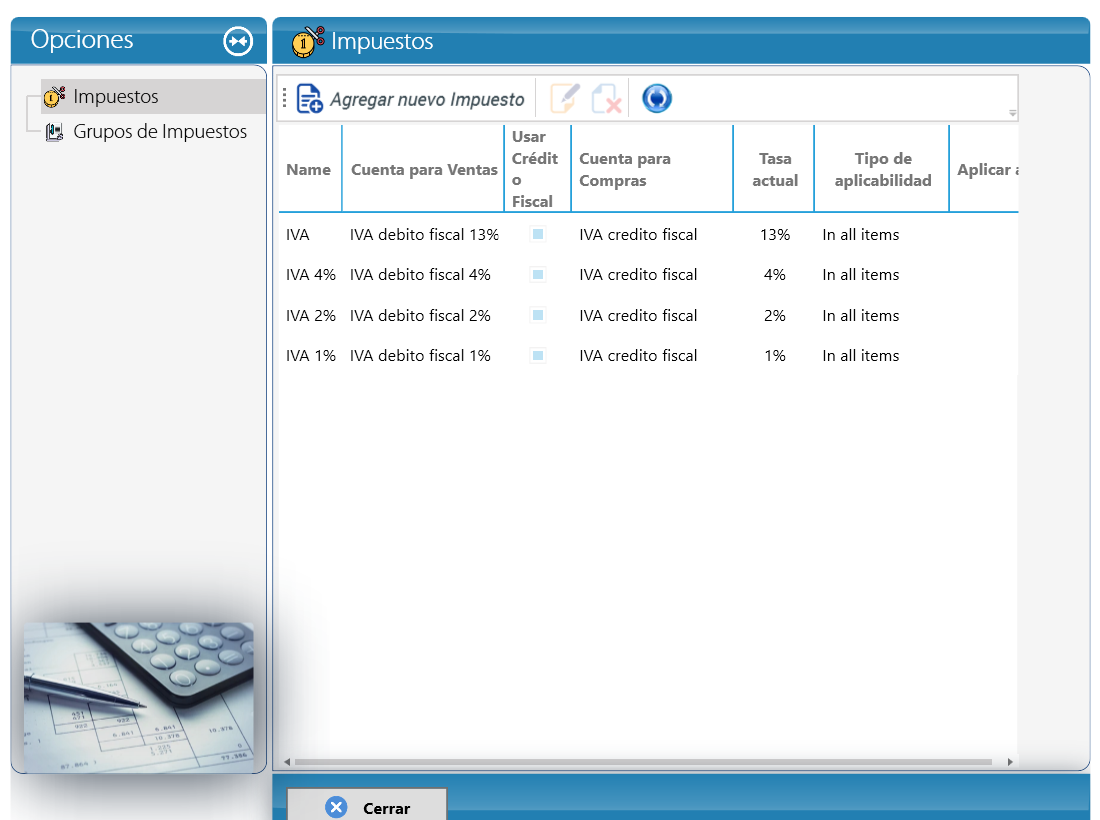
Task: Click the Tipo de aplicabilidad column header
Action: [x=882, y=169]
